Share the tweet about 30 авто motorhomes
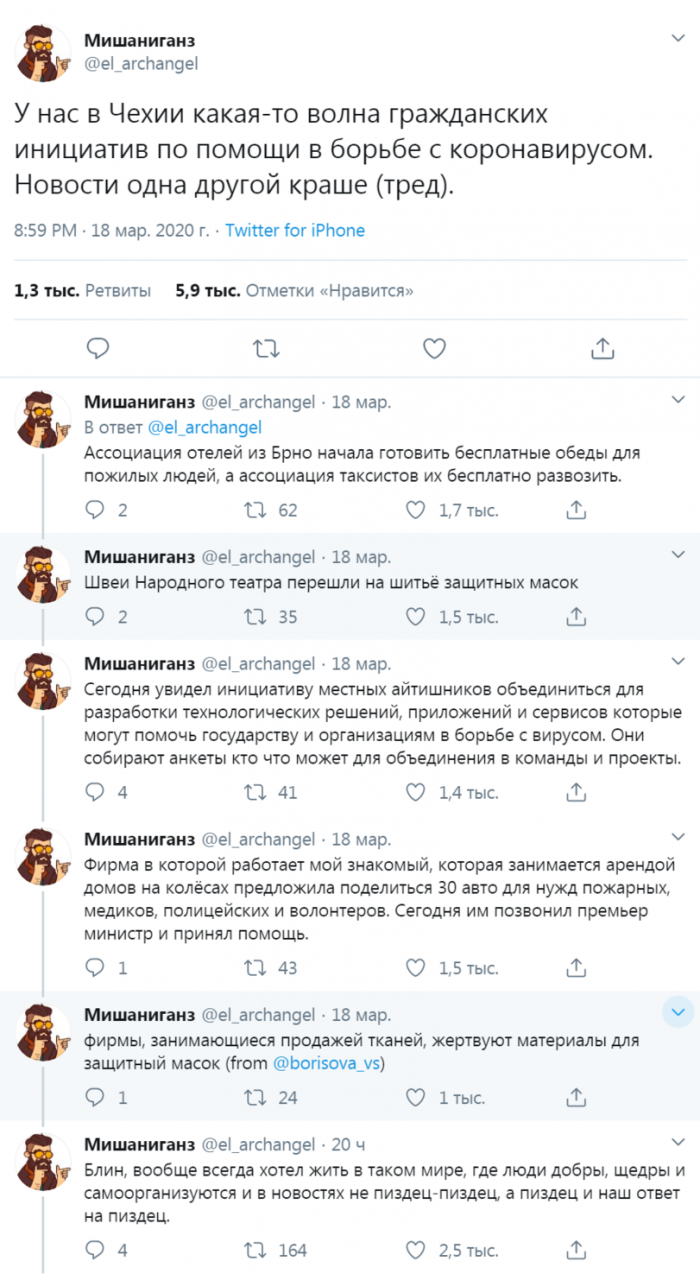Image resolution: width=700 pixels, height=1274 pixels. click(576, 968)
